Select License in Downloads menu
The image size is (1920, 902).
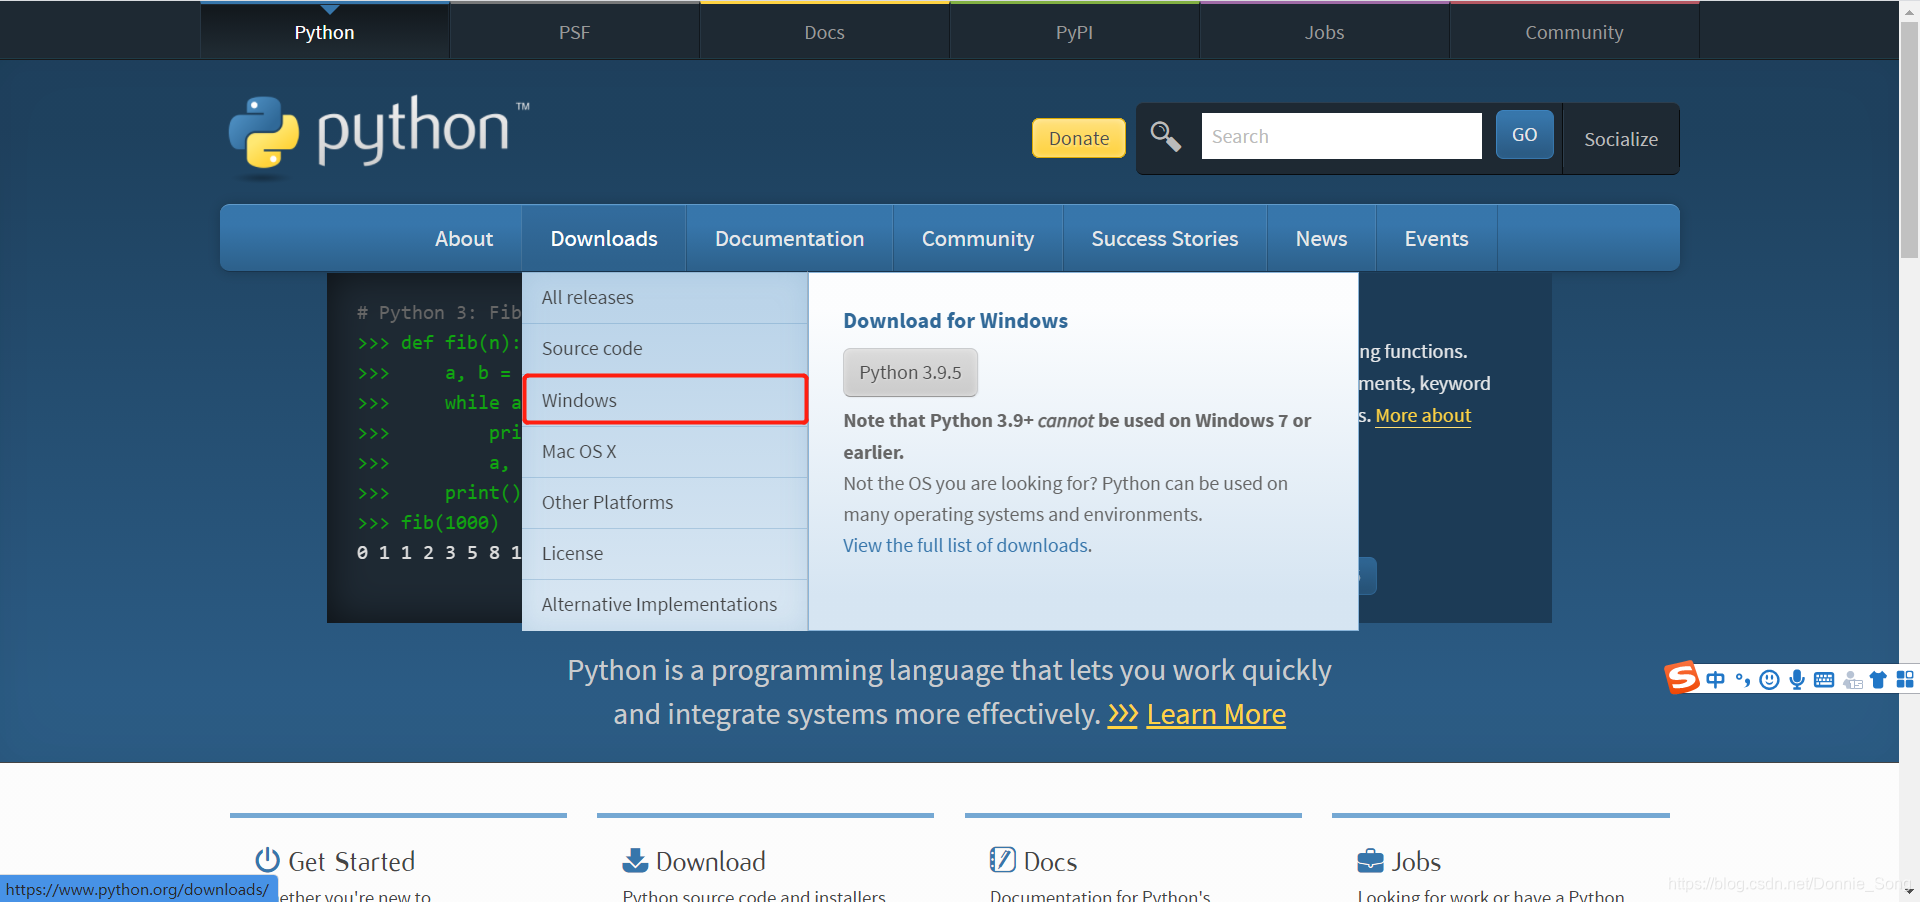[665, 553]
